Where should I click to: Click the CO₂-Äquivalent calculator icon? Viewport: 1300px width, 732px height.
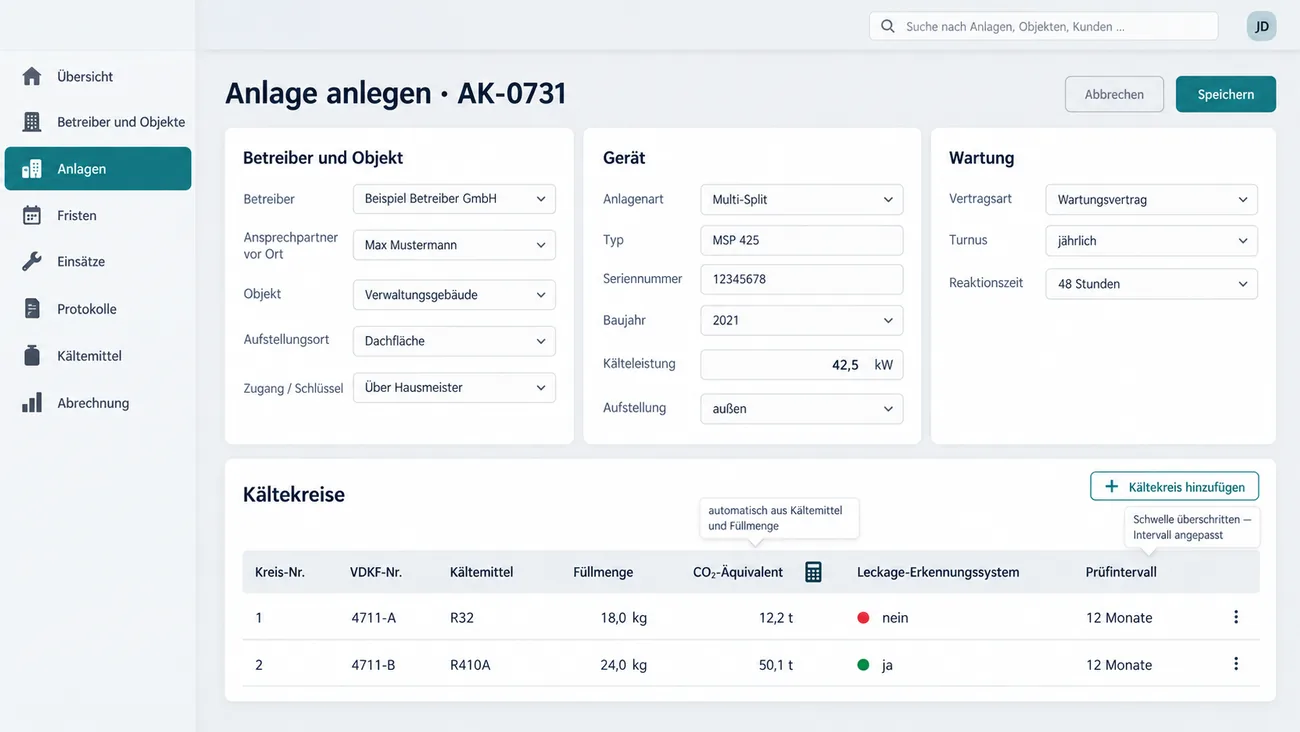pyautogui.click(x=813, y=572)
